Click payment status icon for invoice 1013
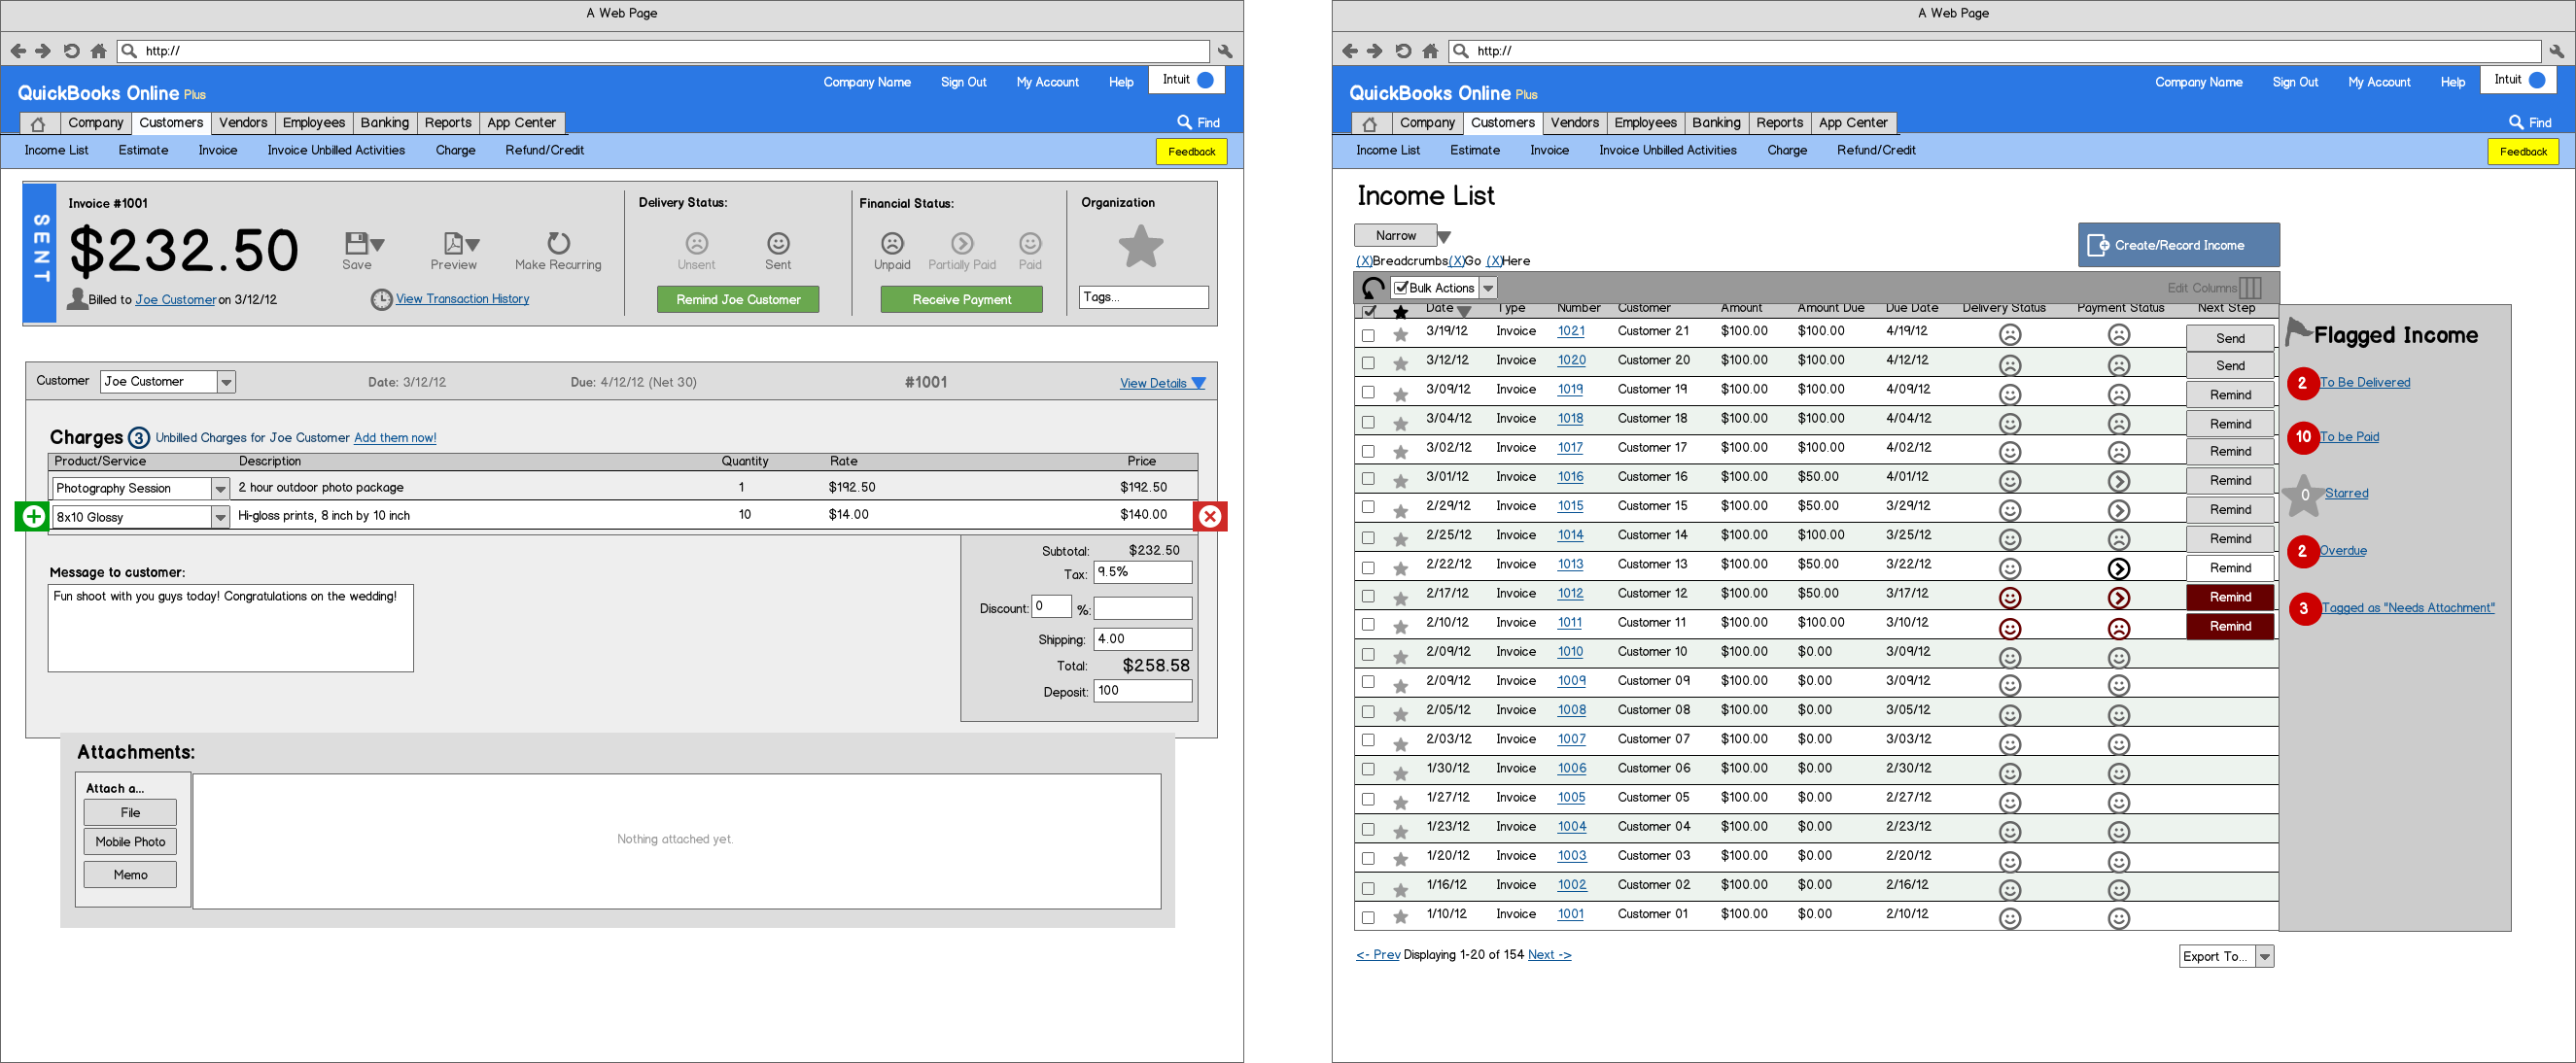Image resolution: width=2576 pixels, height=1063 pixels. [2118, 568]
